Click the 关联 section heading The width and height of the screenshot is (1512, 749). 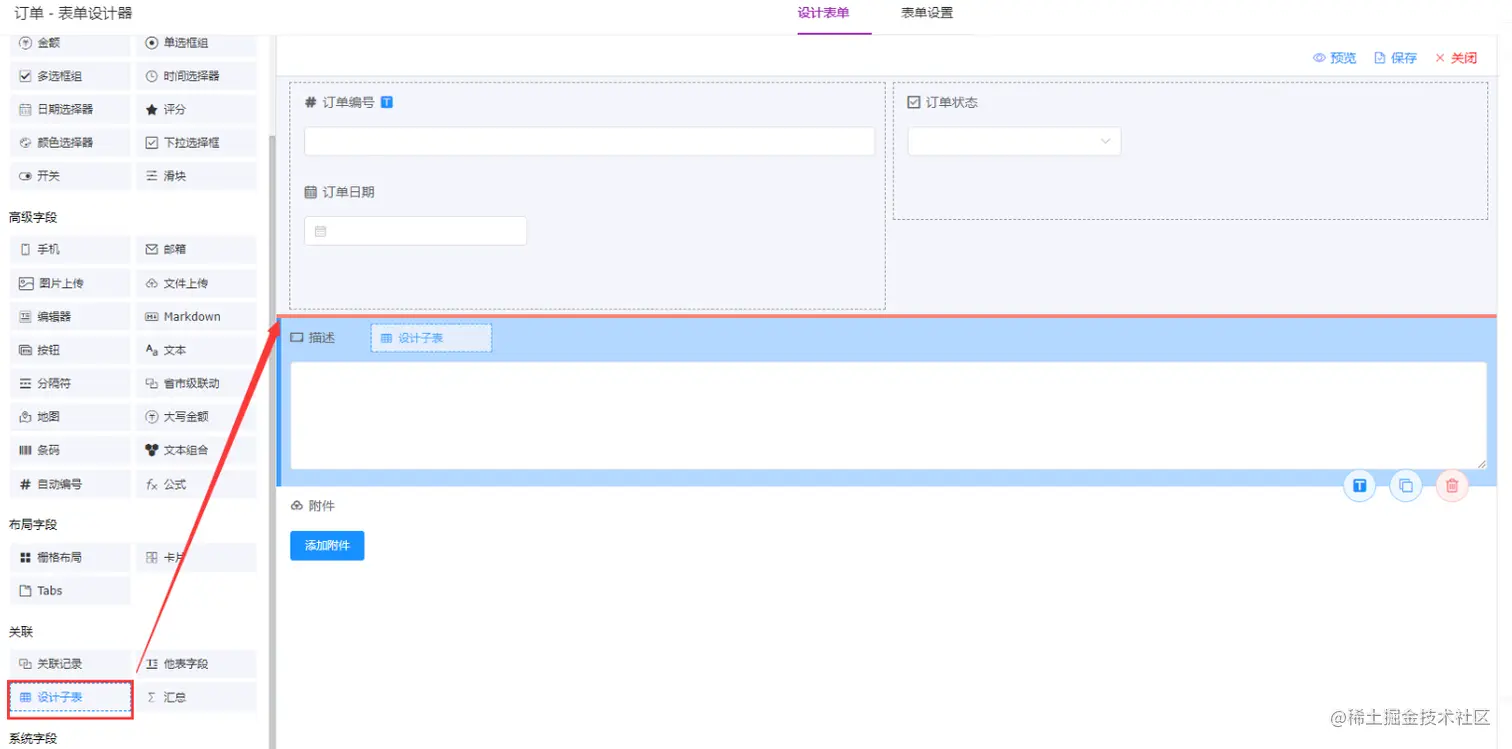(21, 632)
